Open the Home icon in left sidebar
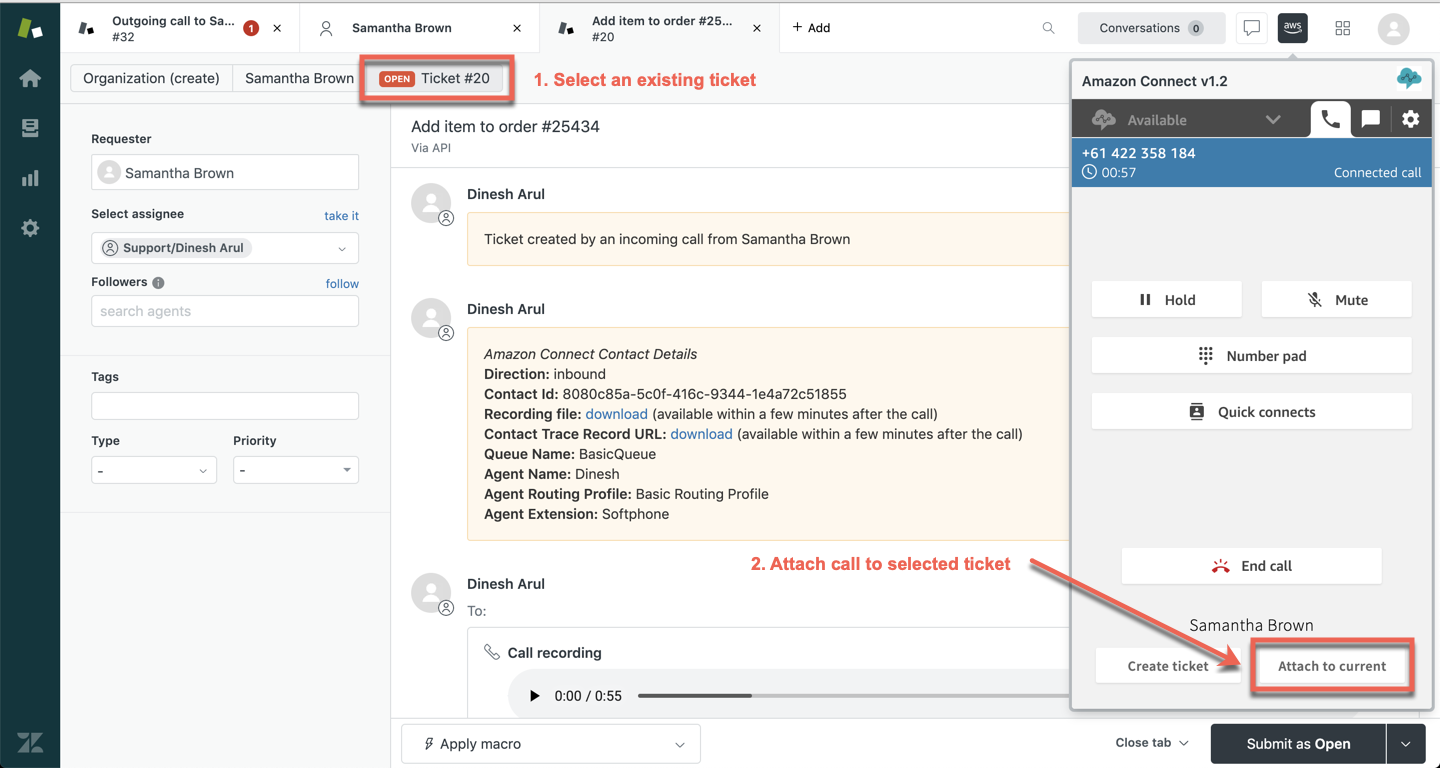Image resolution: width=1440 pixels, height=768 pixels. 30,79
